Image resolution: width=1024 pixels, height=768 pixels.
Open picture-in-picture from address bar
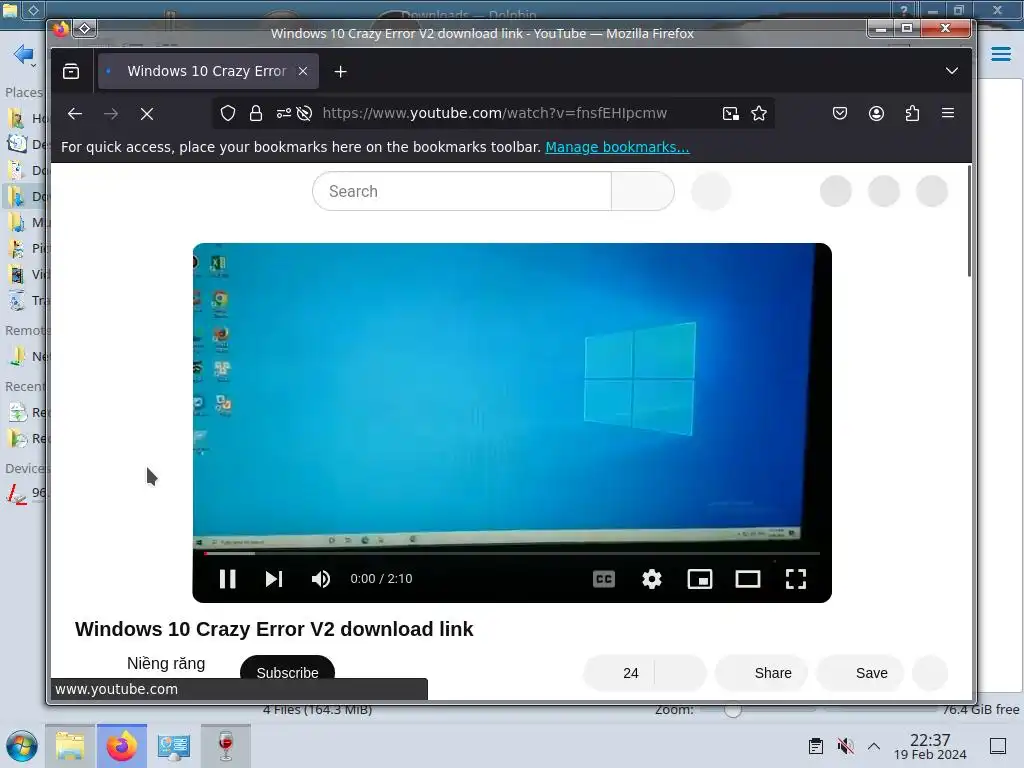click(x=731, y=114)
